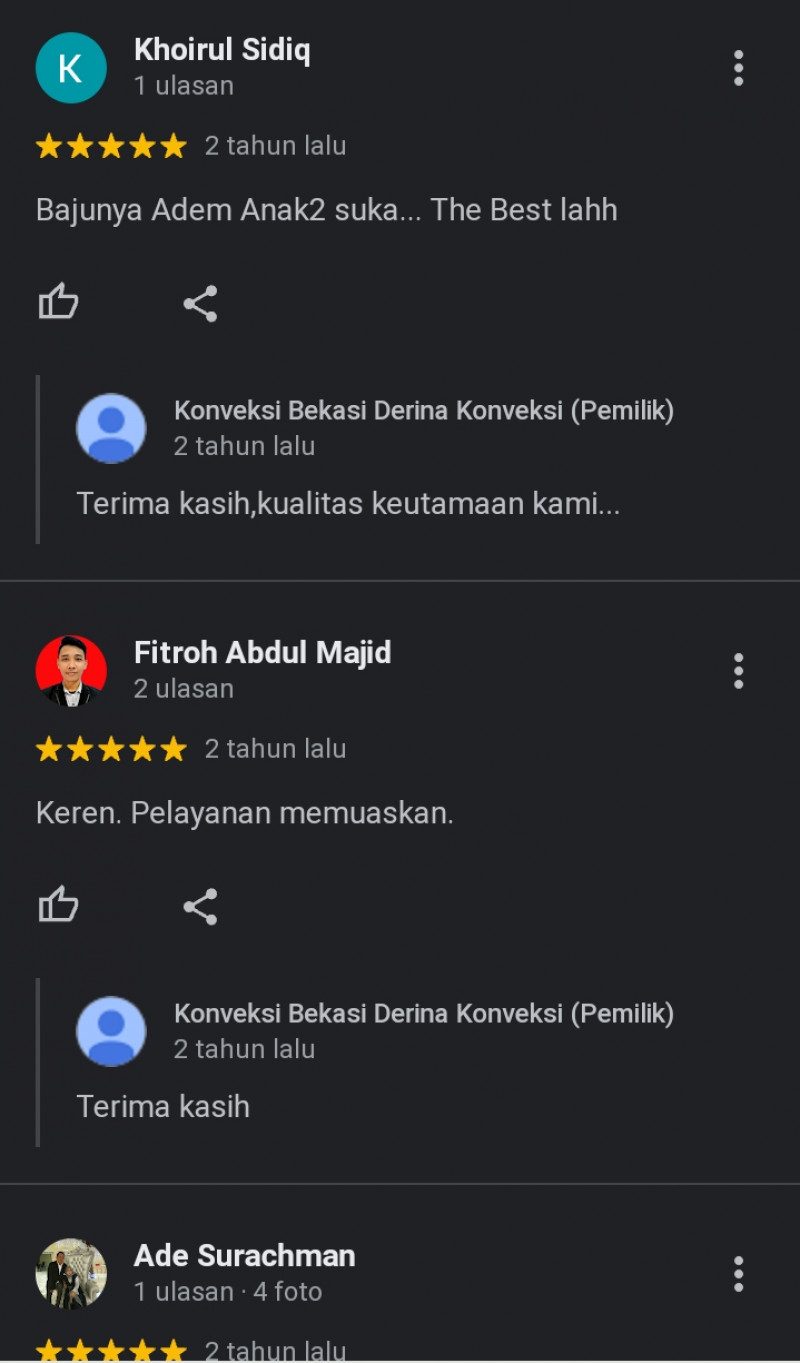
Task: Open Khoirul Sidiq's profile name
Action: pyautogui.click(x=222, y=50)
